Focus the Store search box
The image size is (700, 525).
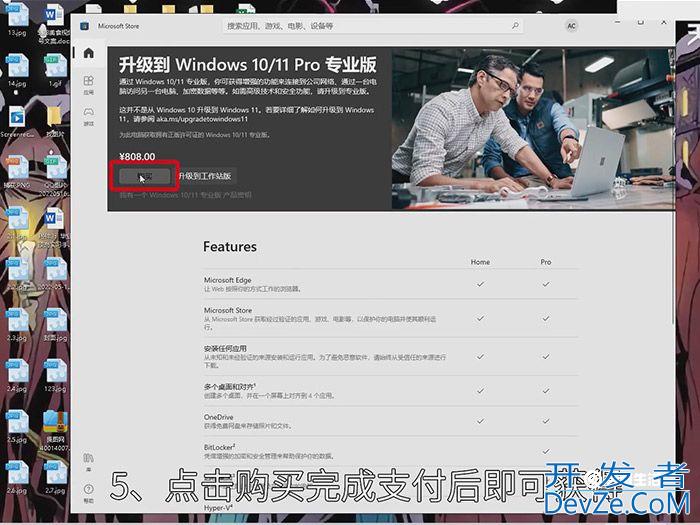[x=373, y=26]
